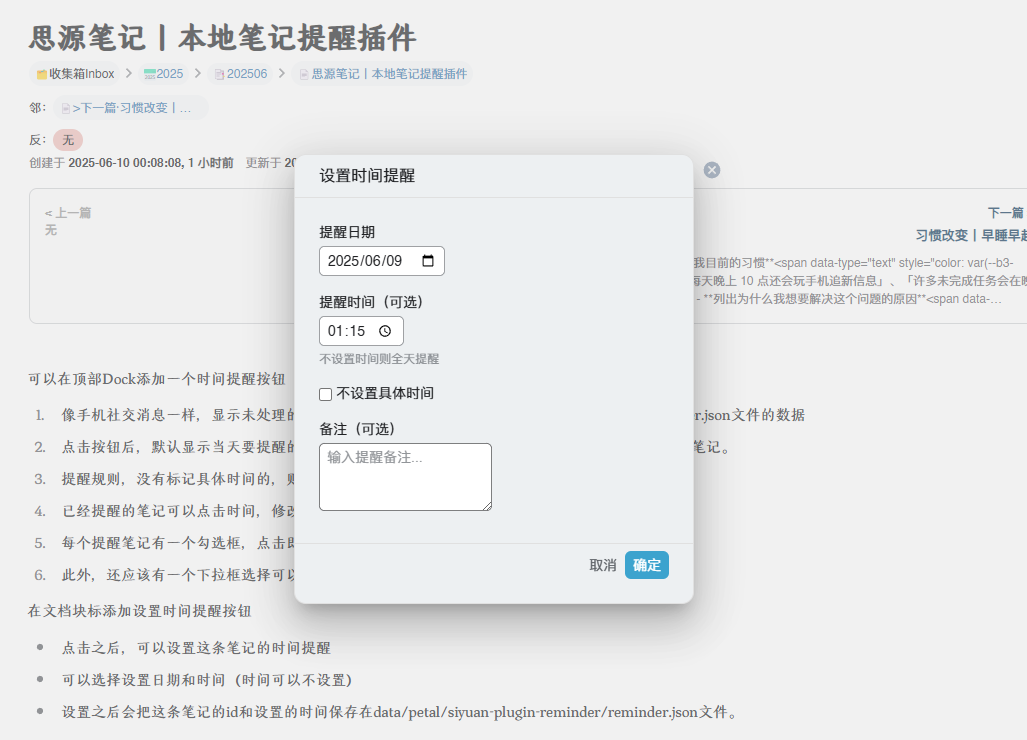Click the 确定 confirm button
The image size is (1027, 740).
click(646, 564)
